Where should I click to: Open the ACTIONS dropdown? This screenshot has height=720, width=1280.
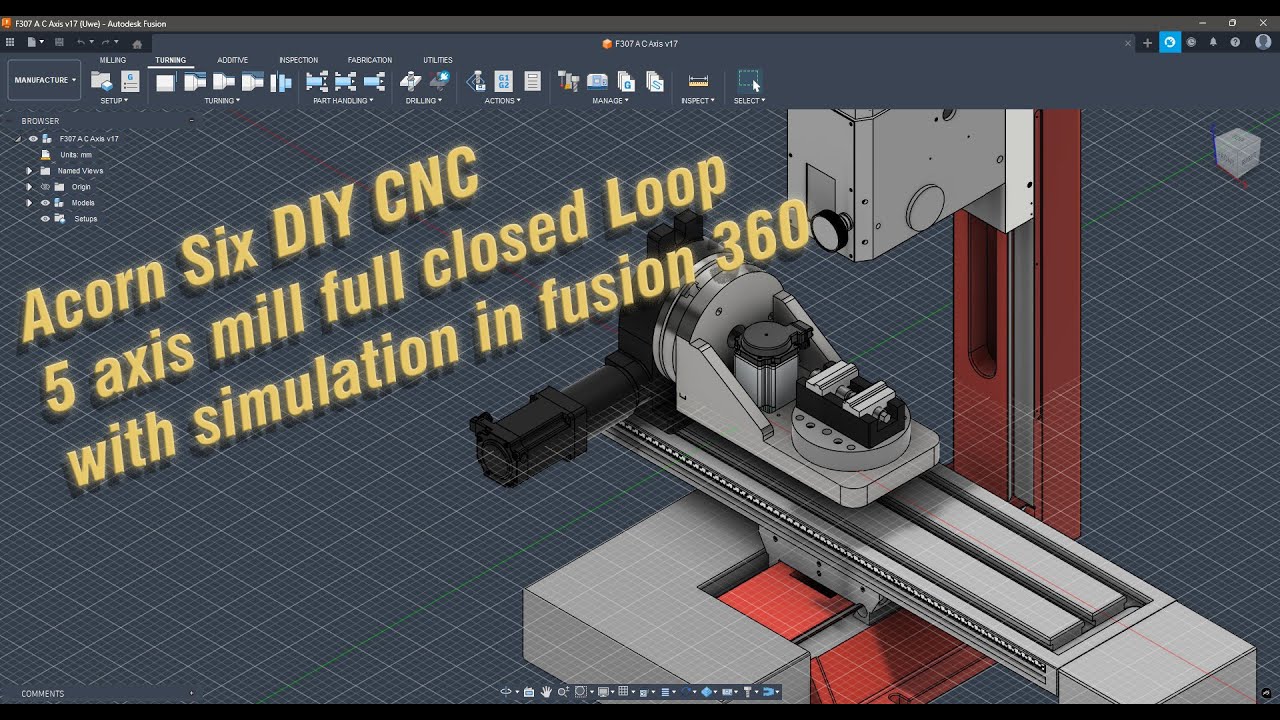[503, 101]
